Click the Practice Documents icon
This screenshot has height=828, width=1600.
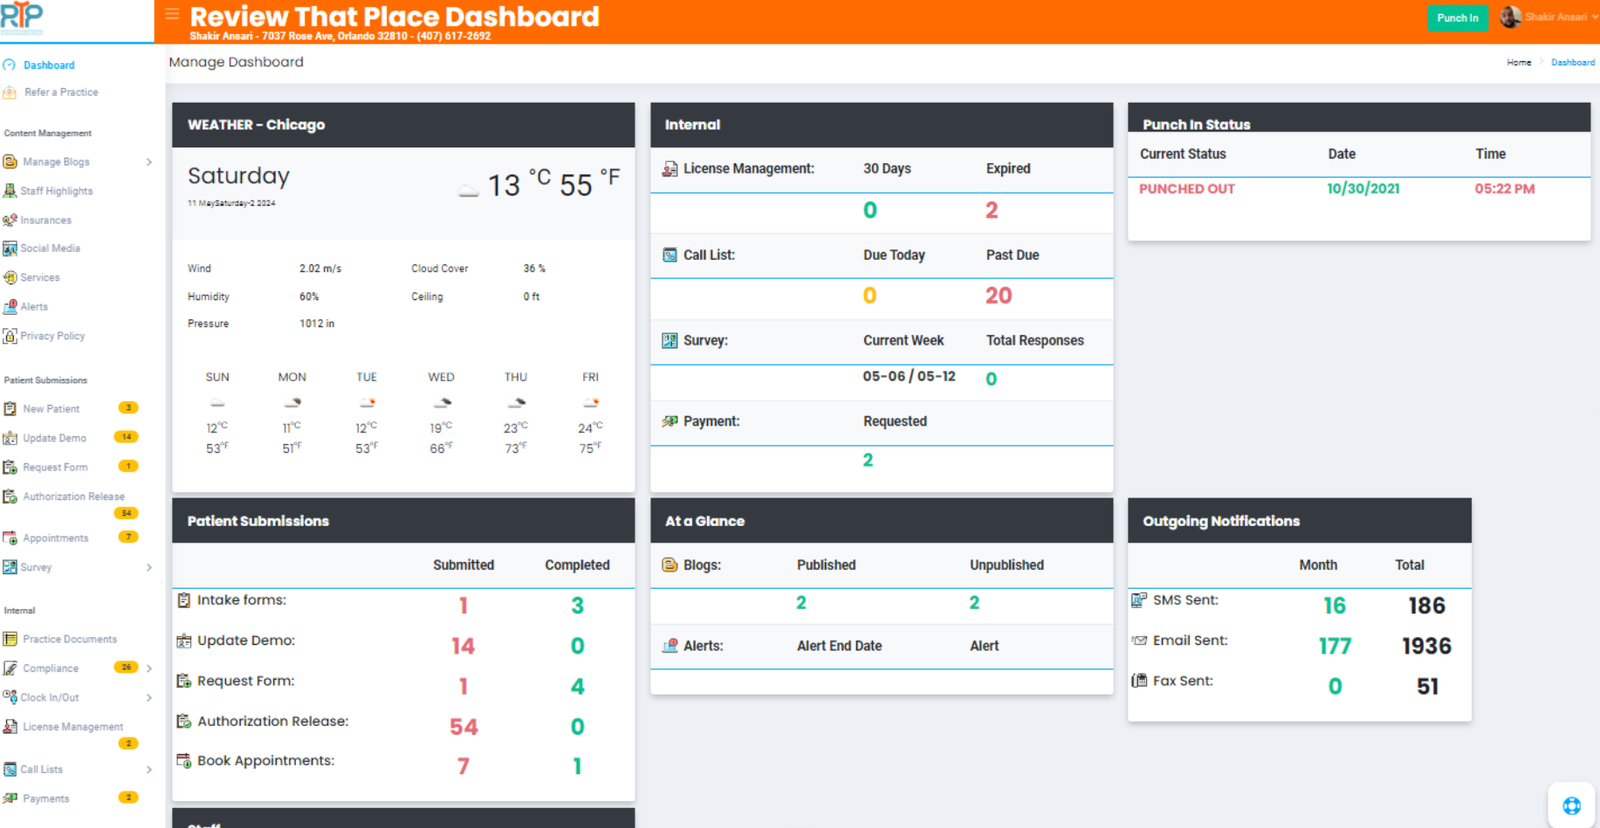10,639
